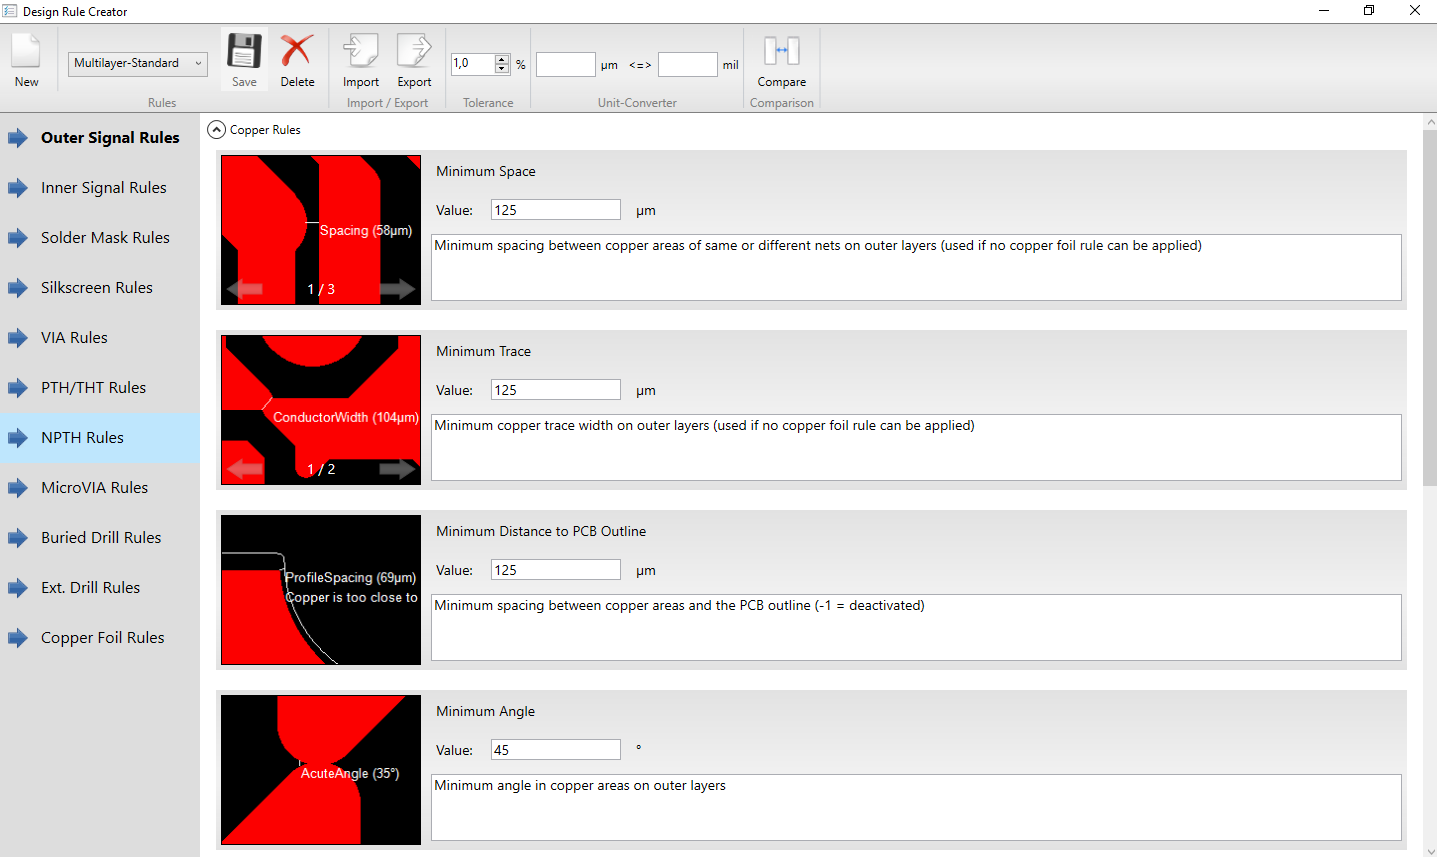Show next Minimum Trace example image
Viewport: 1437px width, 857px height.
(397, 469)
